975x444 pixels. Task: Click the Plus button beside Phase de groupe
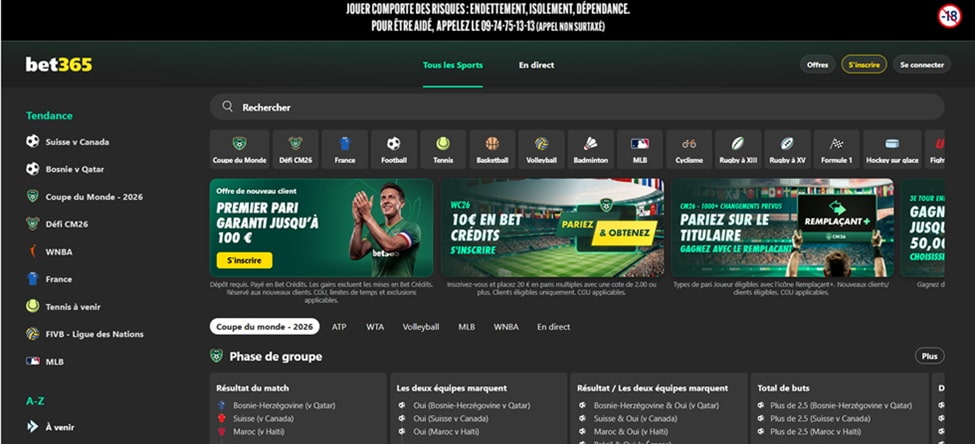coord(930,356)
